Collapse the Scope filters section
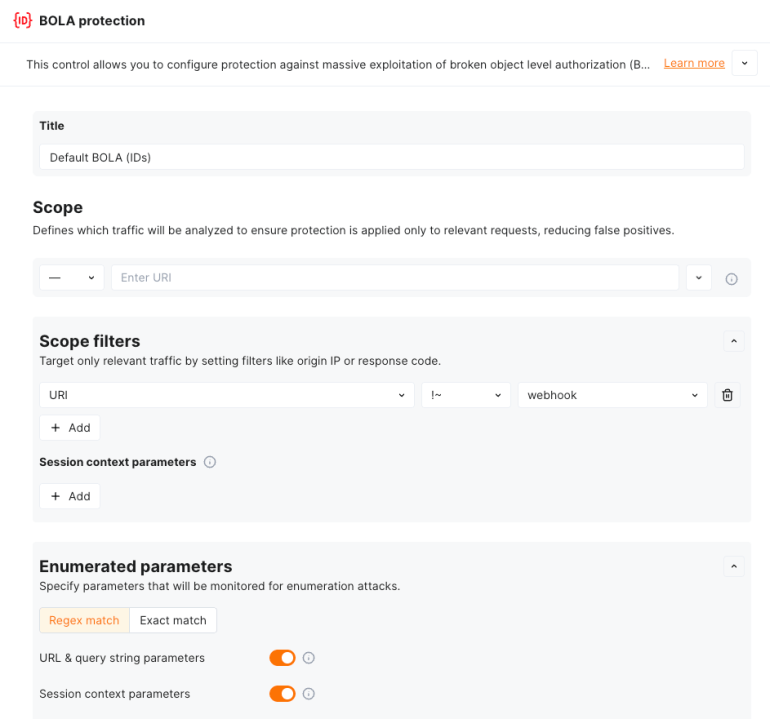770x719 pixels. tap(734, 341)
